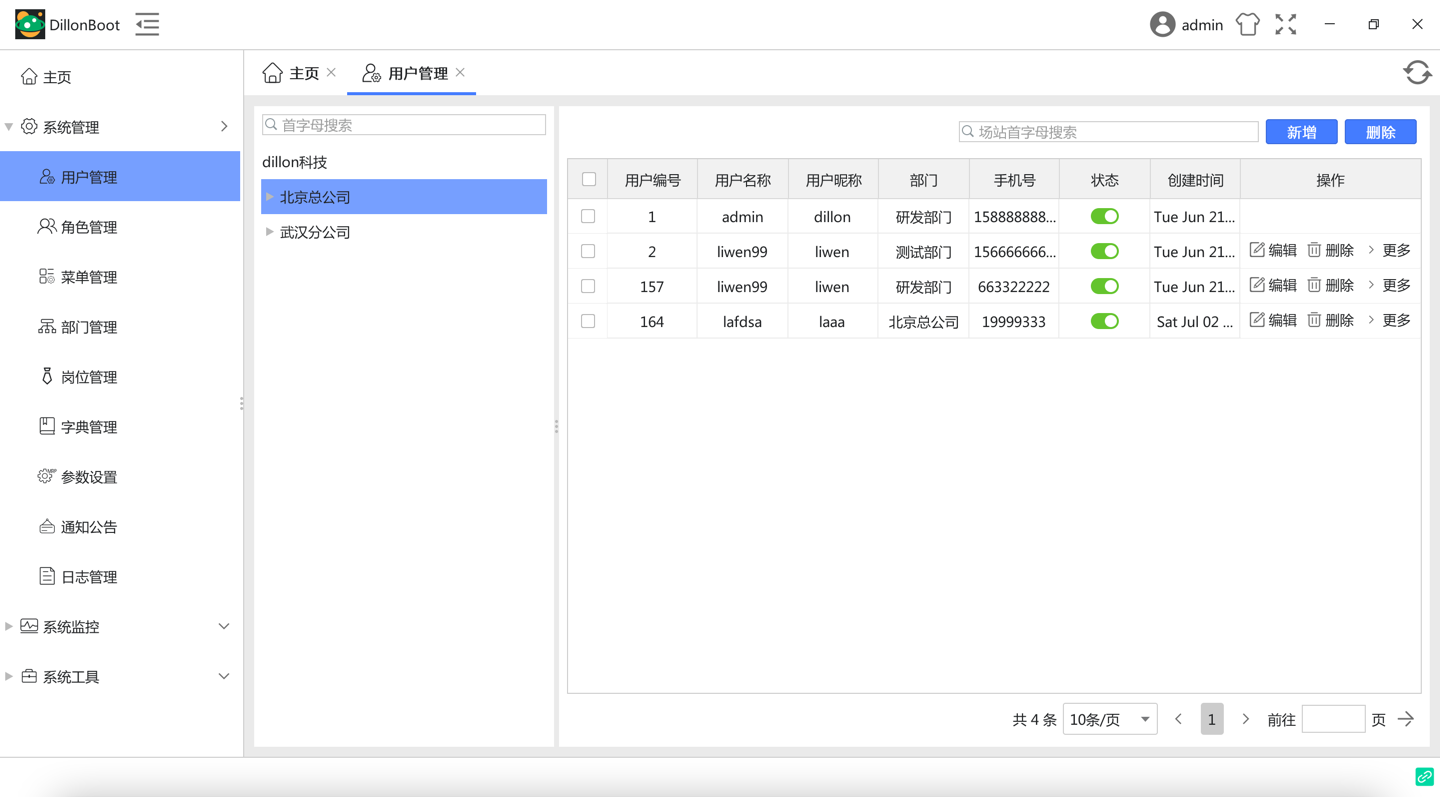Click the blue 新增 button

(x=1301, y=132)
